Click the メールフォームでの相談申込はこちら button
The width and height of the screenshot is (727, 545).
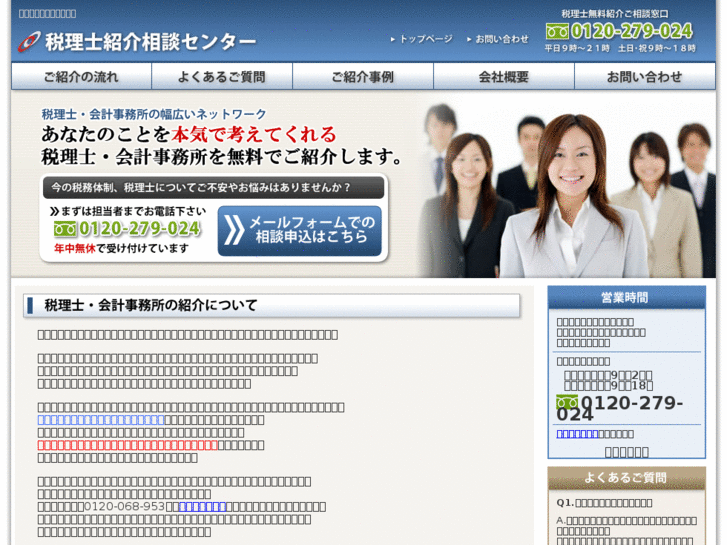(x=300, y=231)
